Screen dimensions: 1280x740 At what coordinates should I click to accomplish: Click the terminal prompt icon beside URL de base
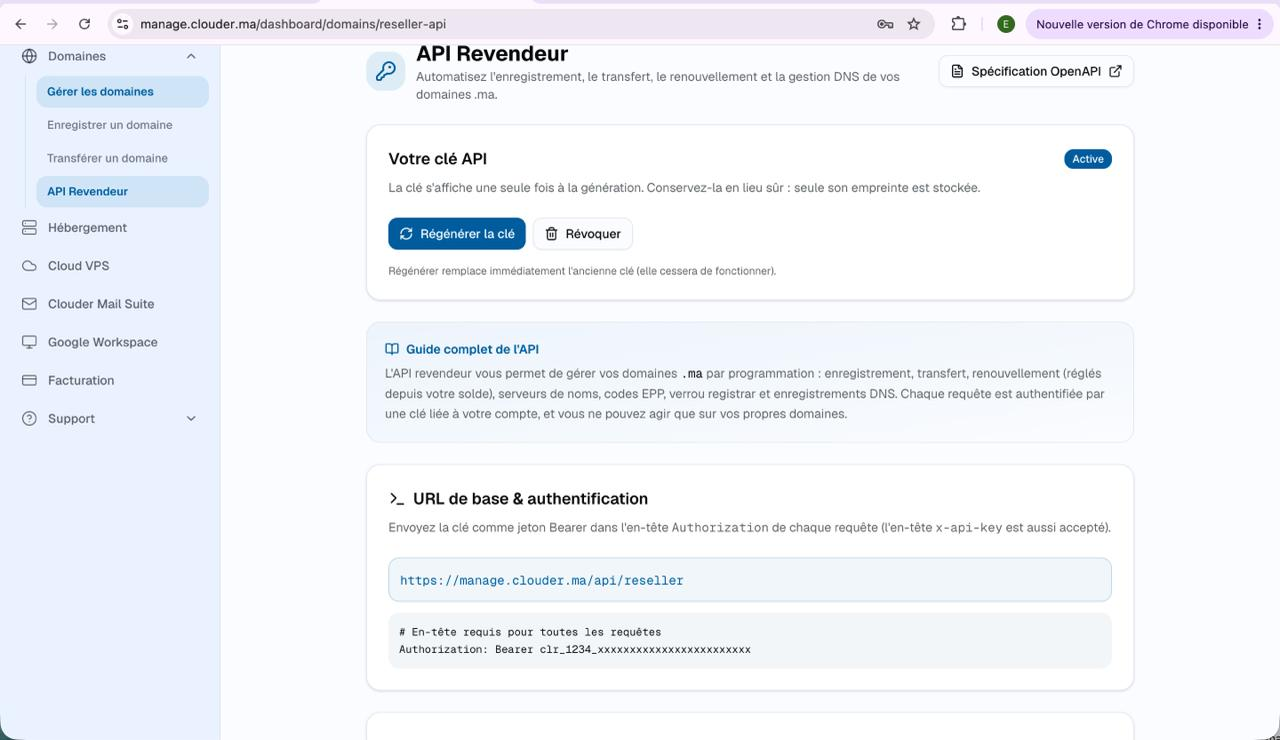(397, 499)
